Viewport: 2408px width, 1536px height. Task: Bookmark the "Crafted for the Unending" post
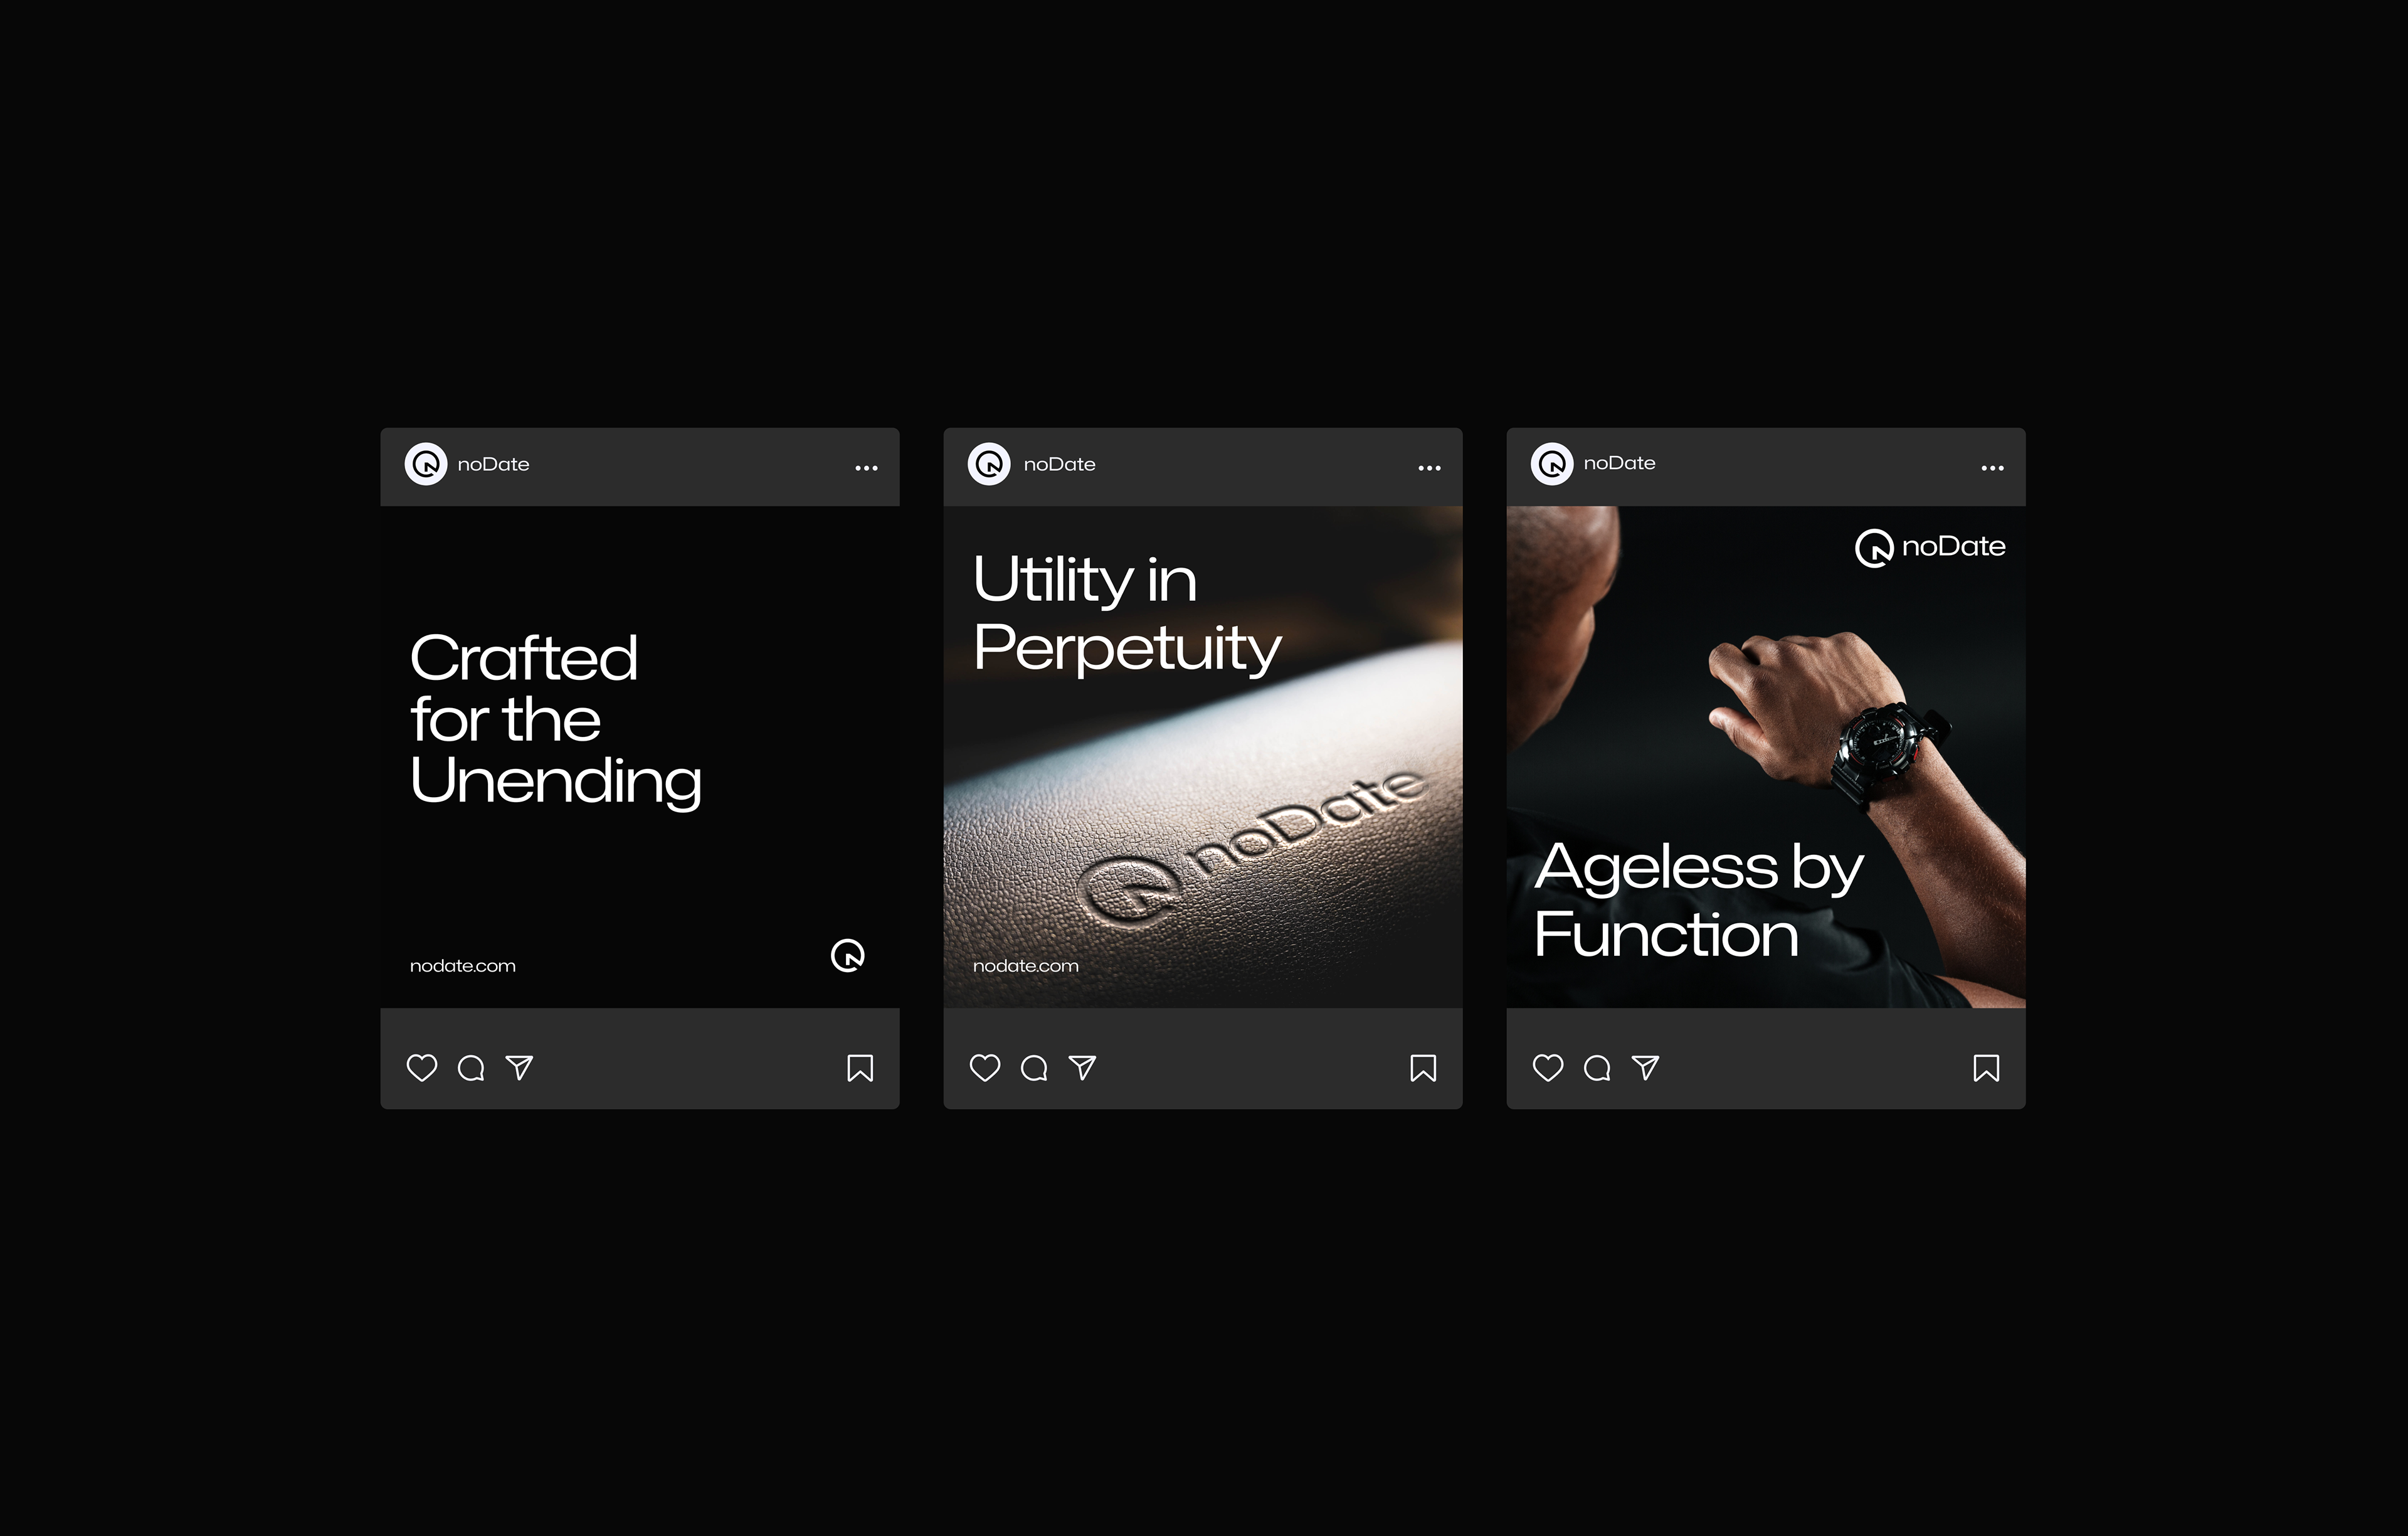(x=860, y=1068)
